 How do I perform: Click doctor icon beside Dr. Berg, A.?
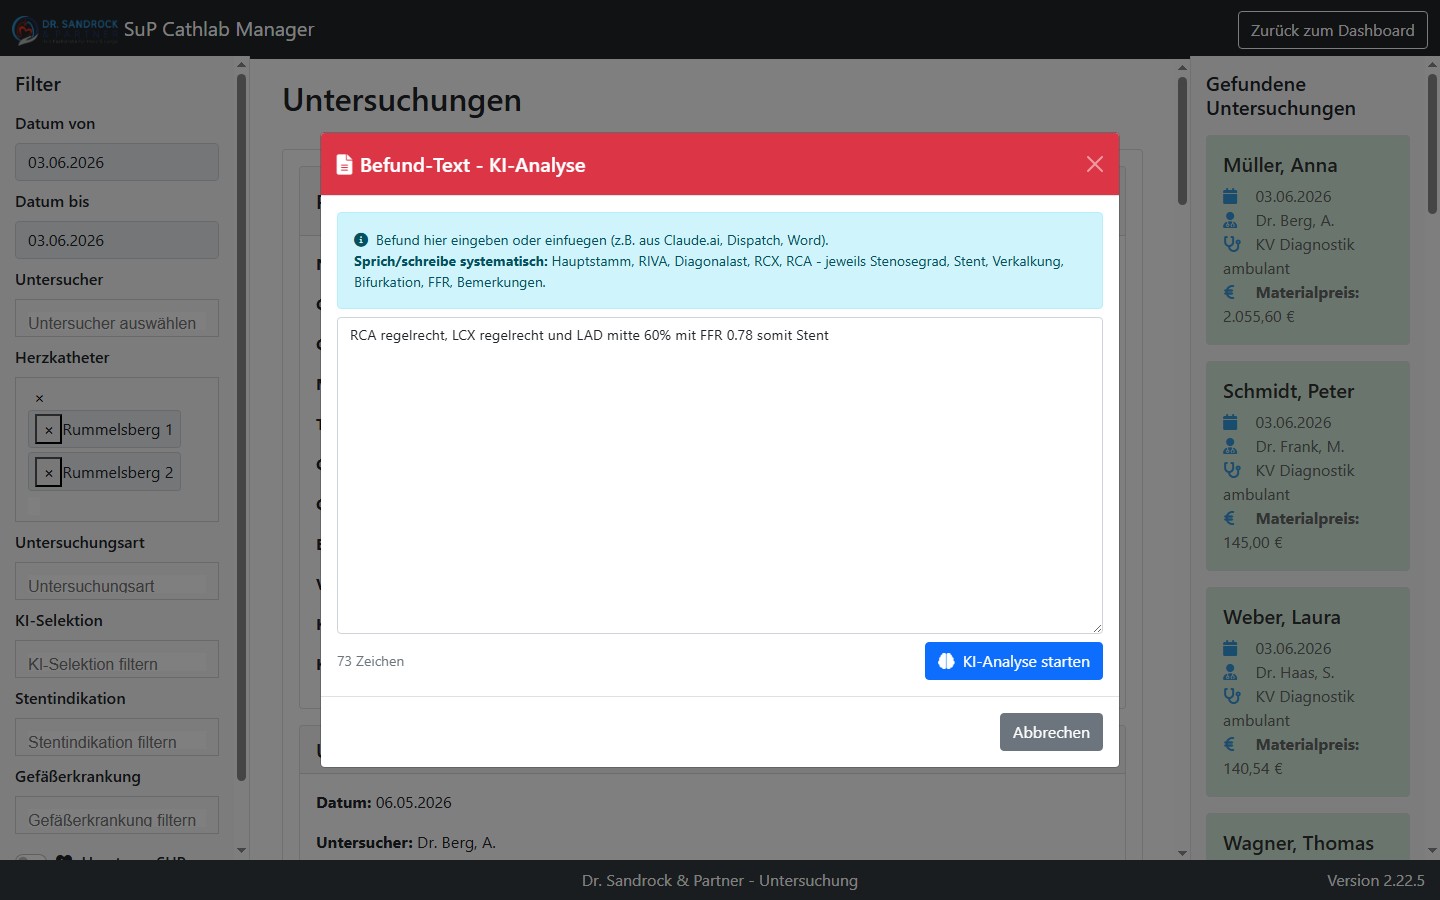point(1230,220)
